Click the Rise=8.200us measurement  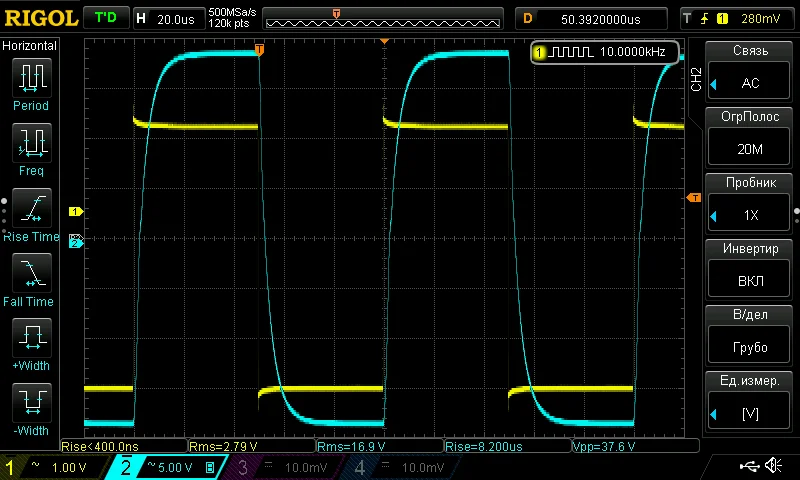point(484,446)
